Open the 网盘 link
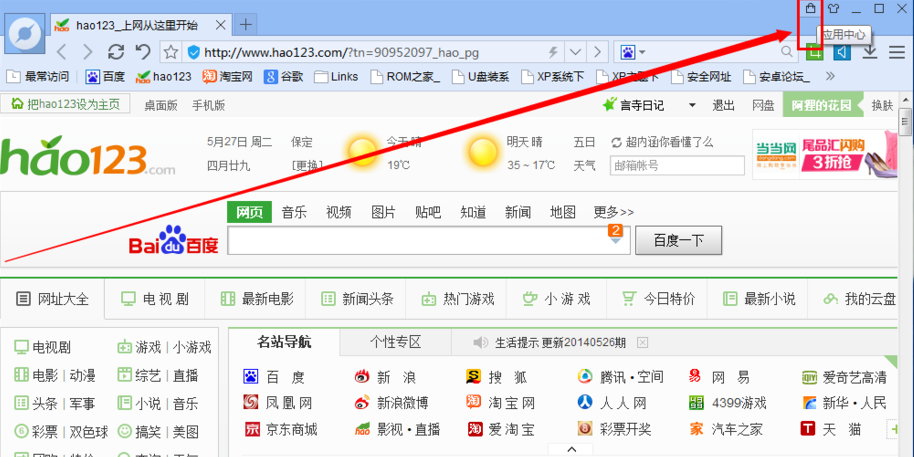 763,106
